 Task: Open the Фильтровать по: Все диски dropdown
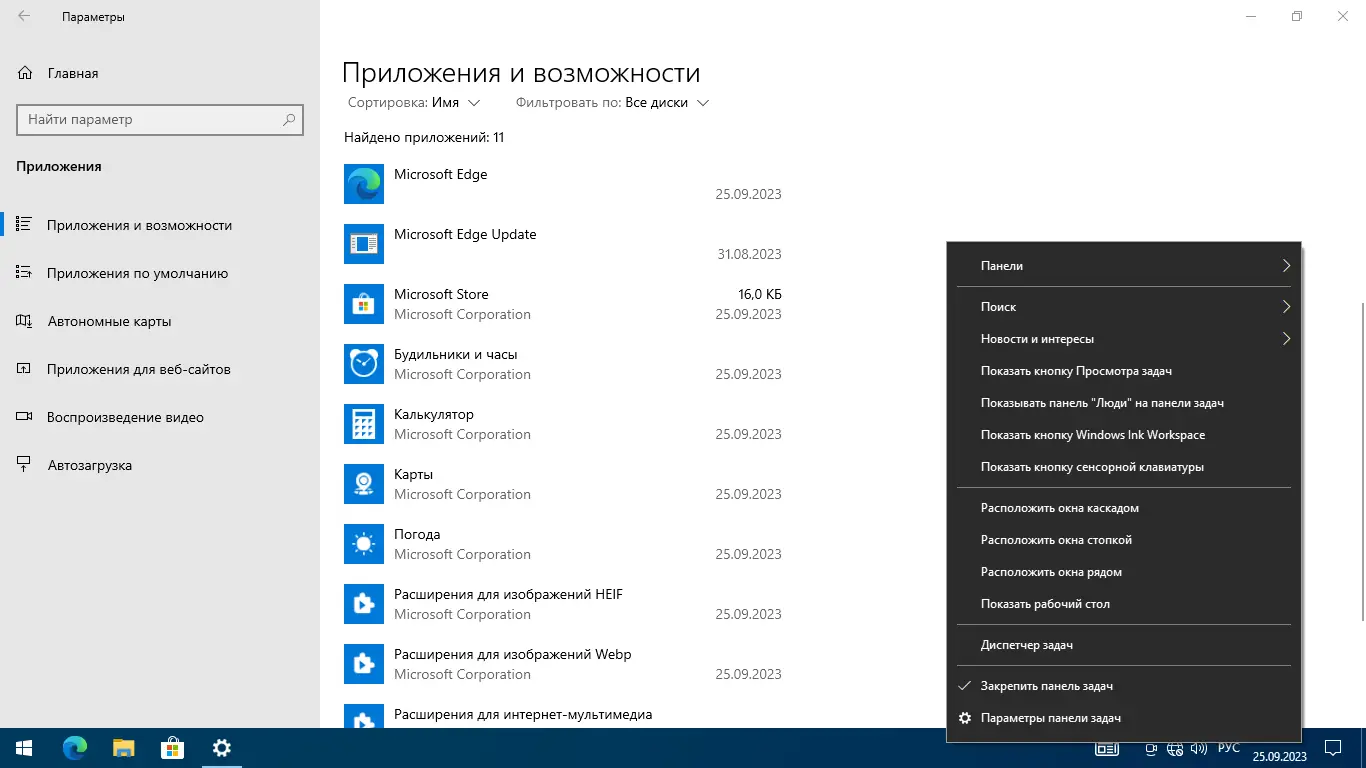(609, 102)
